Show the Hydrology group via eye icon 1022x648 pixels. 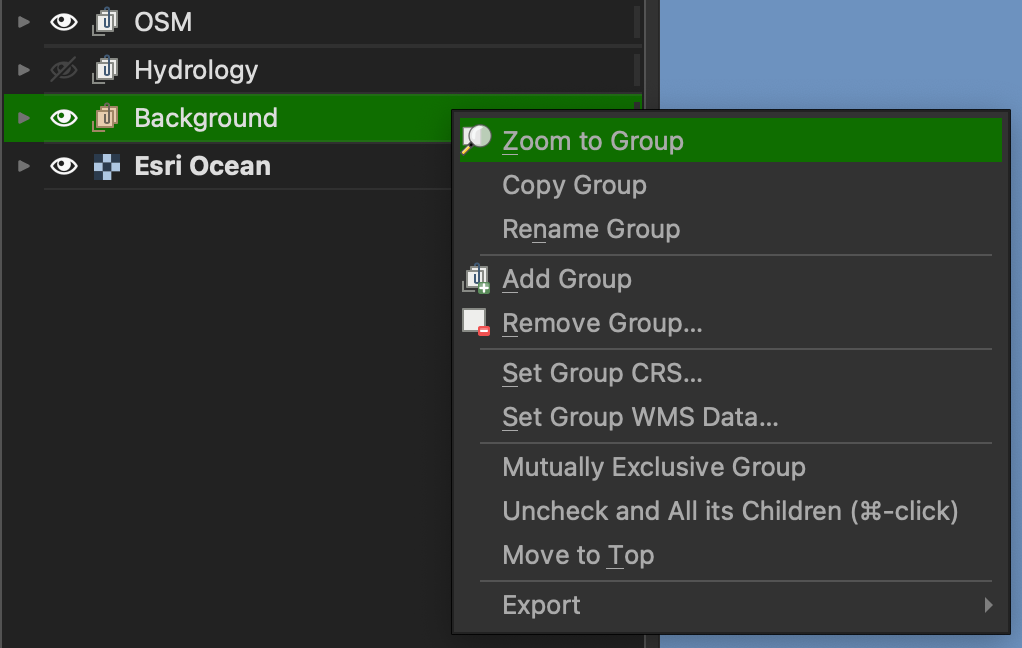point(64,70)
